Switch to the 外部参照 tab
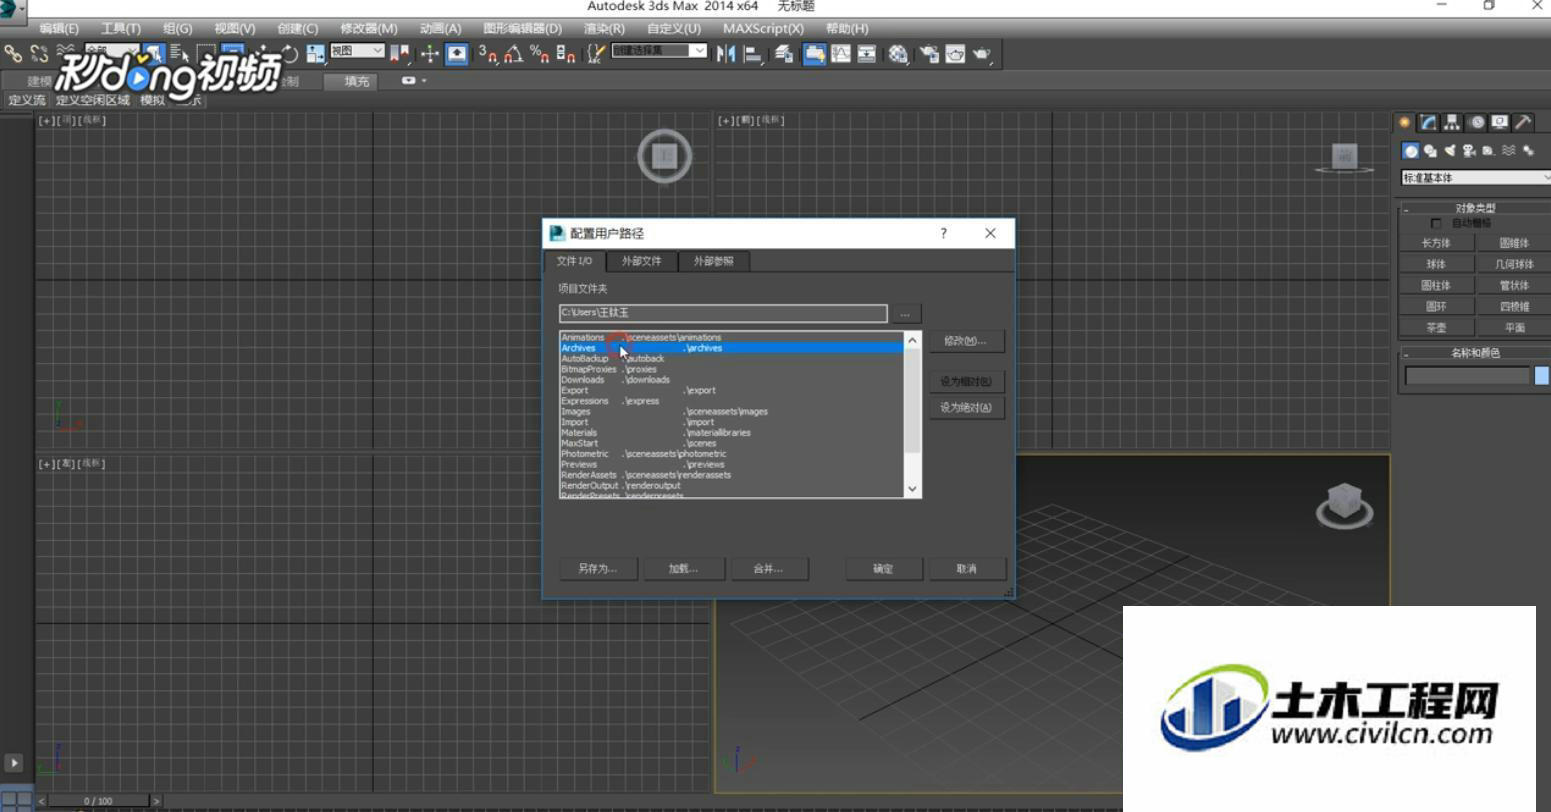Viewport: 1551px width, 812px height. point(713,261)
